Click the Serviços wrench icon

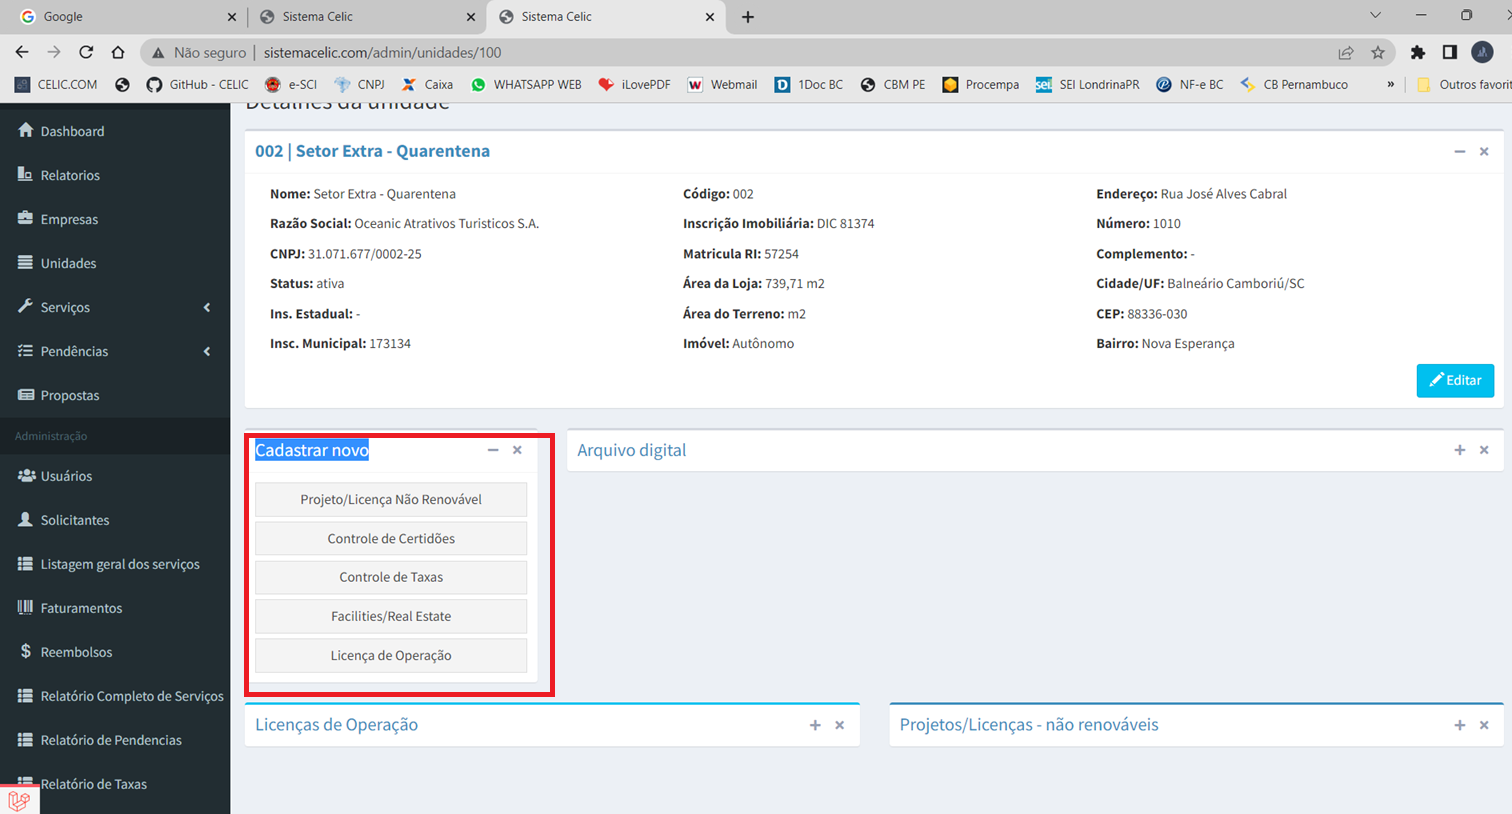(26, 307)
